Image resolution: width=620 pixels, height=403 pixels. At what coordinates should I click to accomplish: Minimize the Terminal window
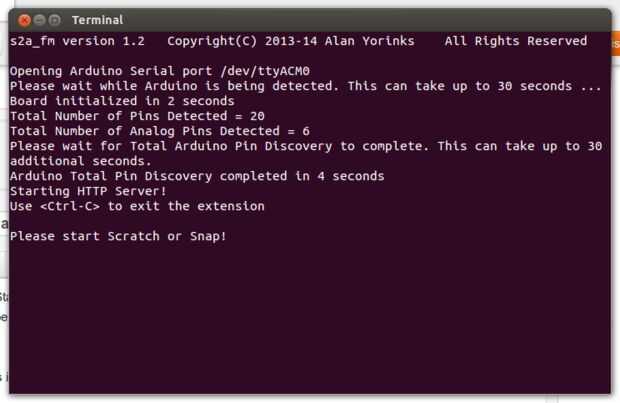click(x=40, y=20)
